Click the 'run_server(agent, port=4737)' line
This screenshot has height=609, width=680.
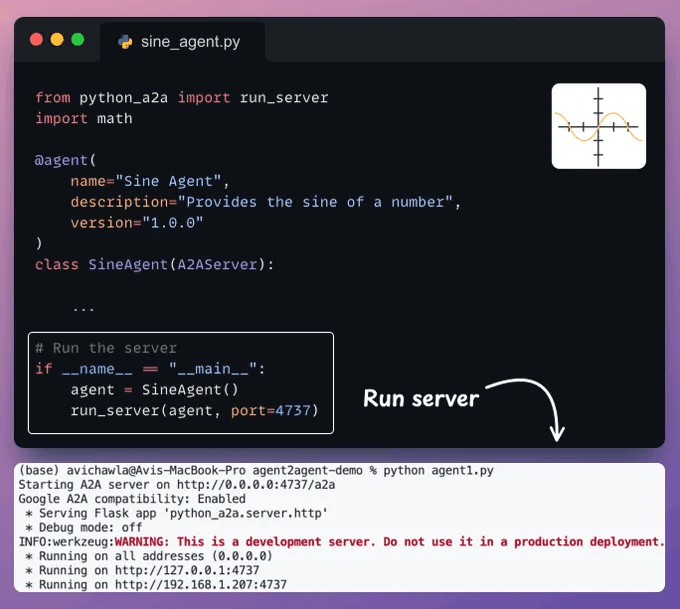pyautogui.click(x=194, y=410)
